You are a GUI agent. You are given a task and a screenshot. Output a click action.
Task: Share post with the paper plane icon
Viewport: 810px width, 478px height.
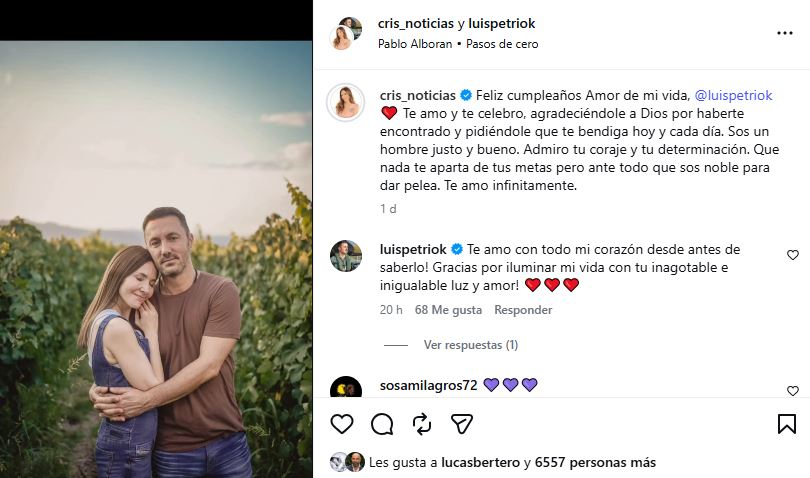(461, 424)
